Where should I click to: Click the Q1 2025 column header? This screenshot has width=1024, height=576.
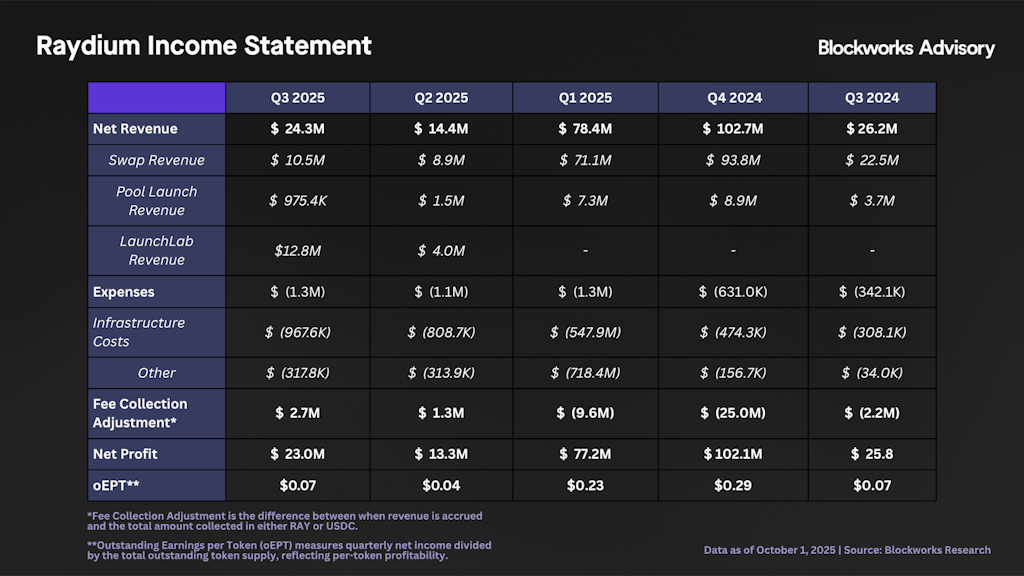click(585, 98)
